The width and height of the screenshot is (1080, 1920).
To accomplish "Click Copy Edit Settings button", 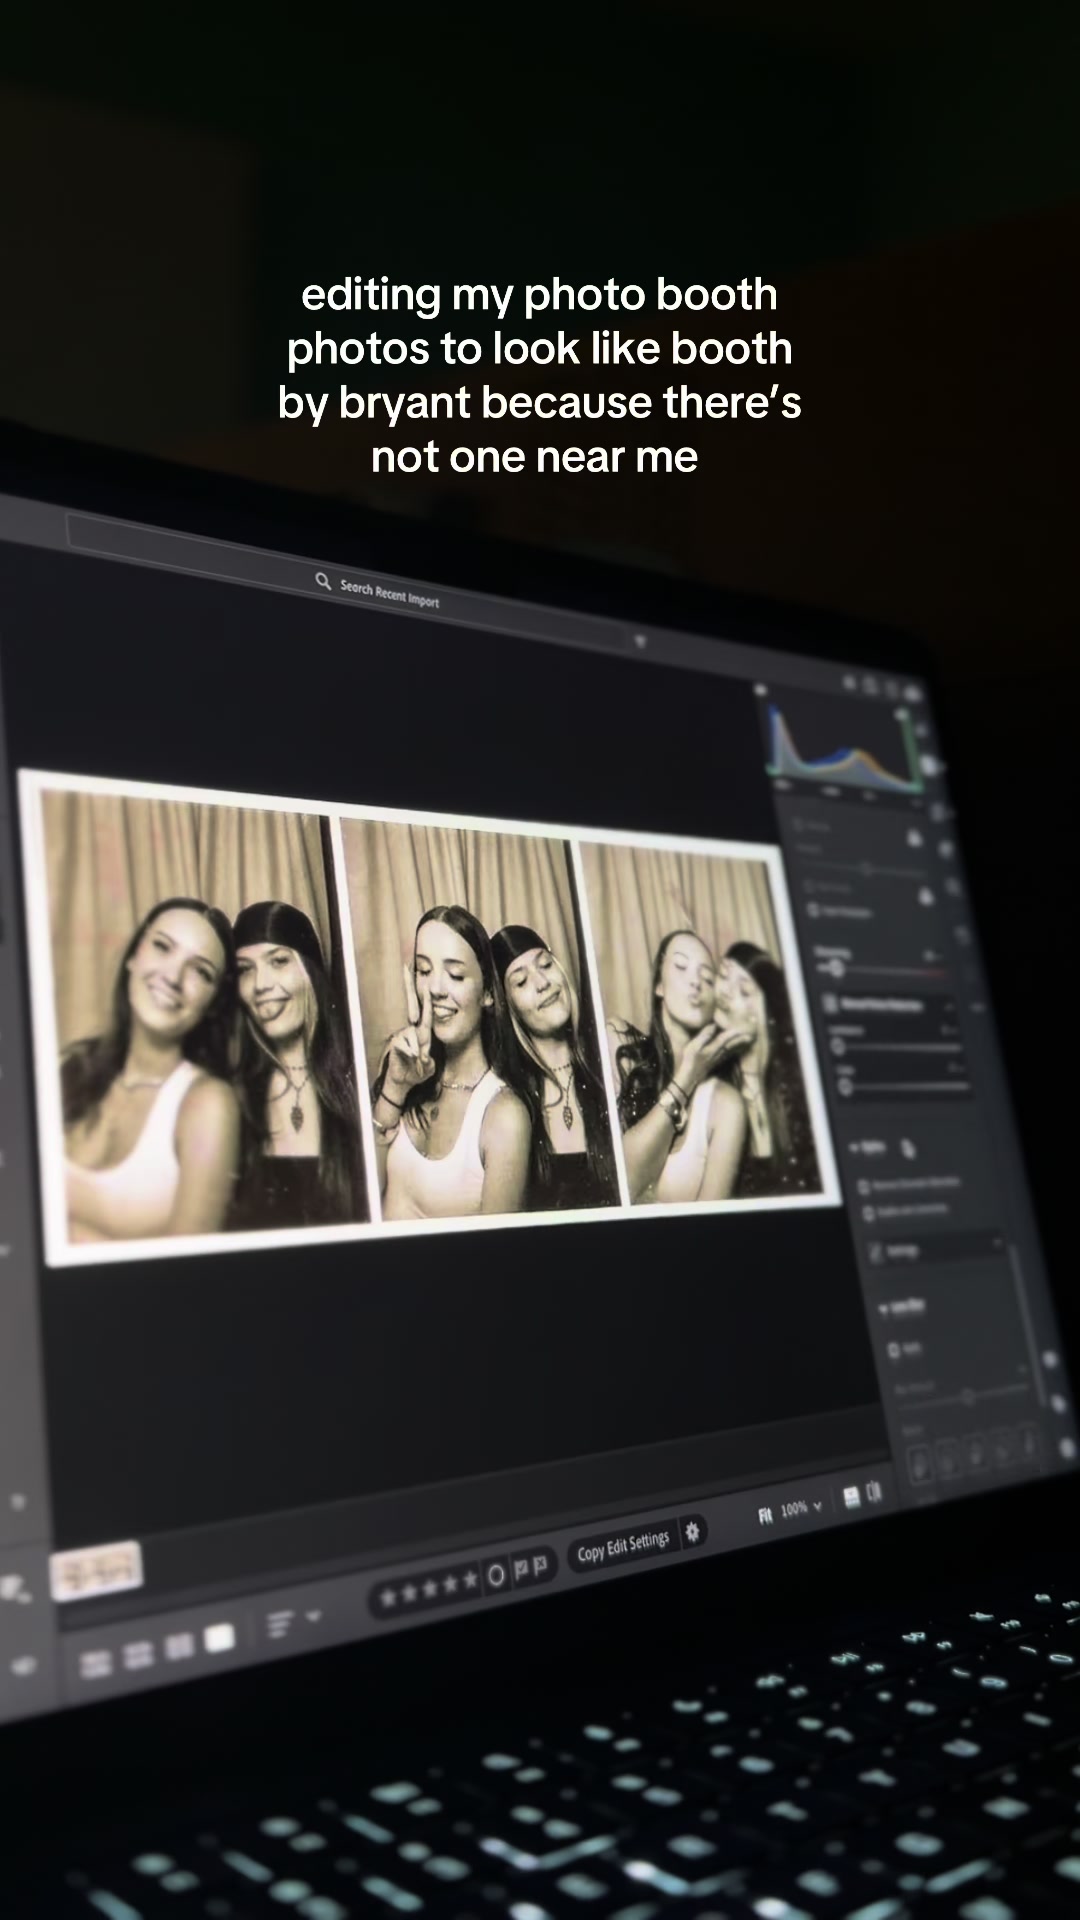I will click(622, 1547).
